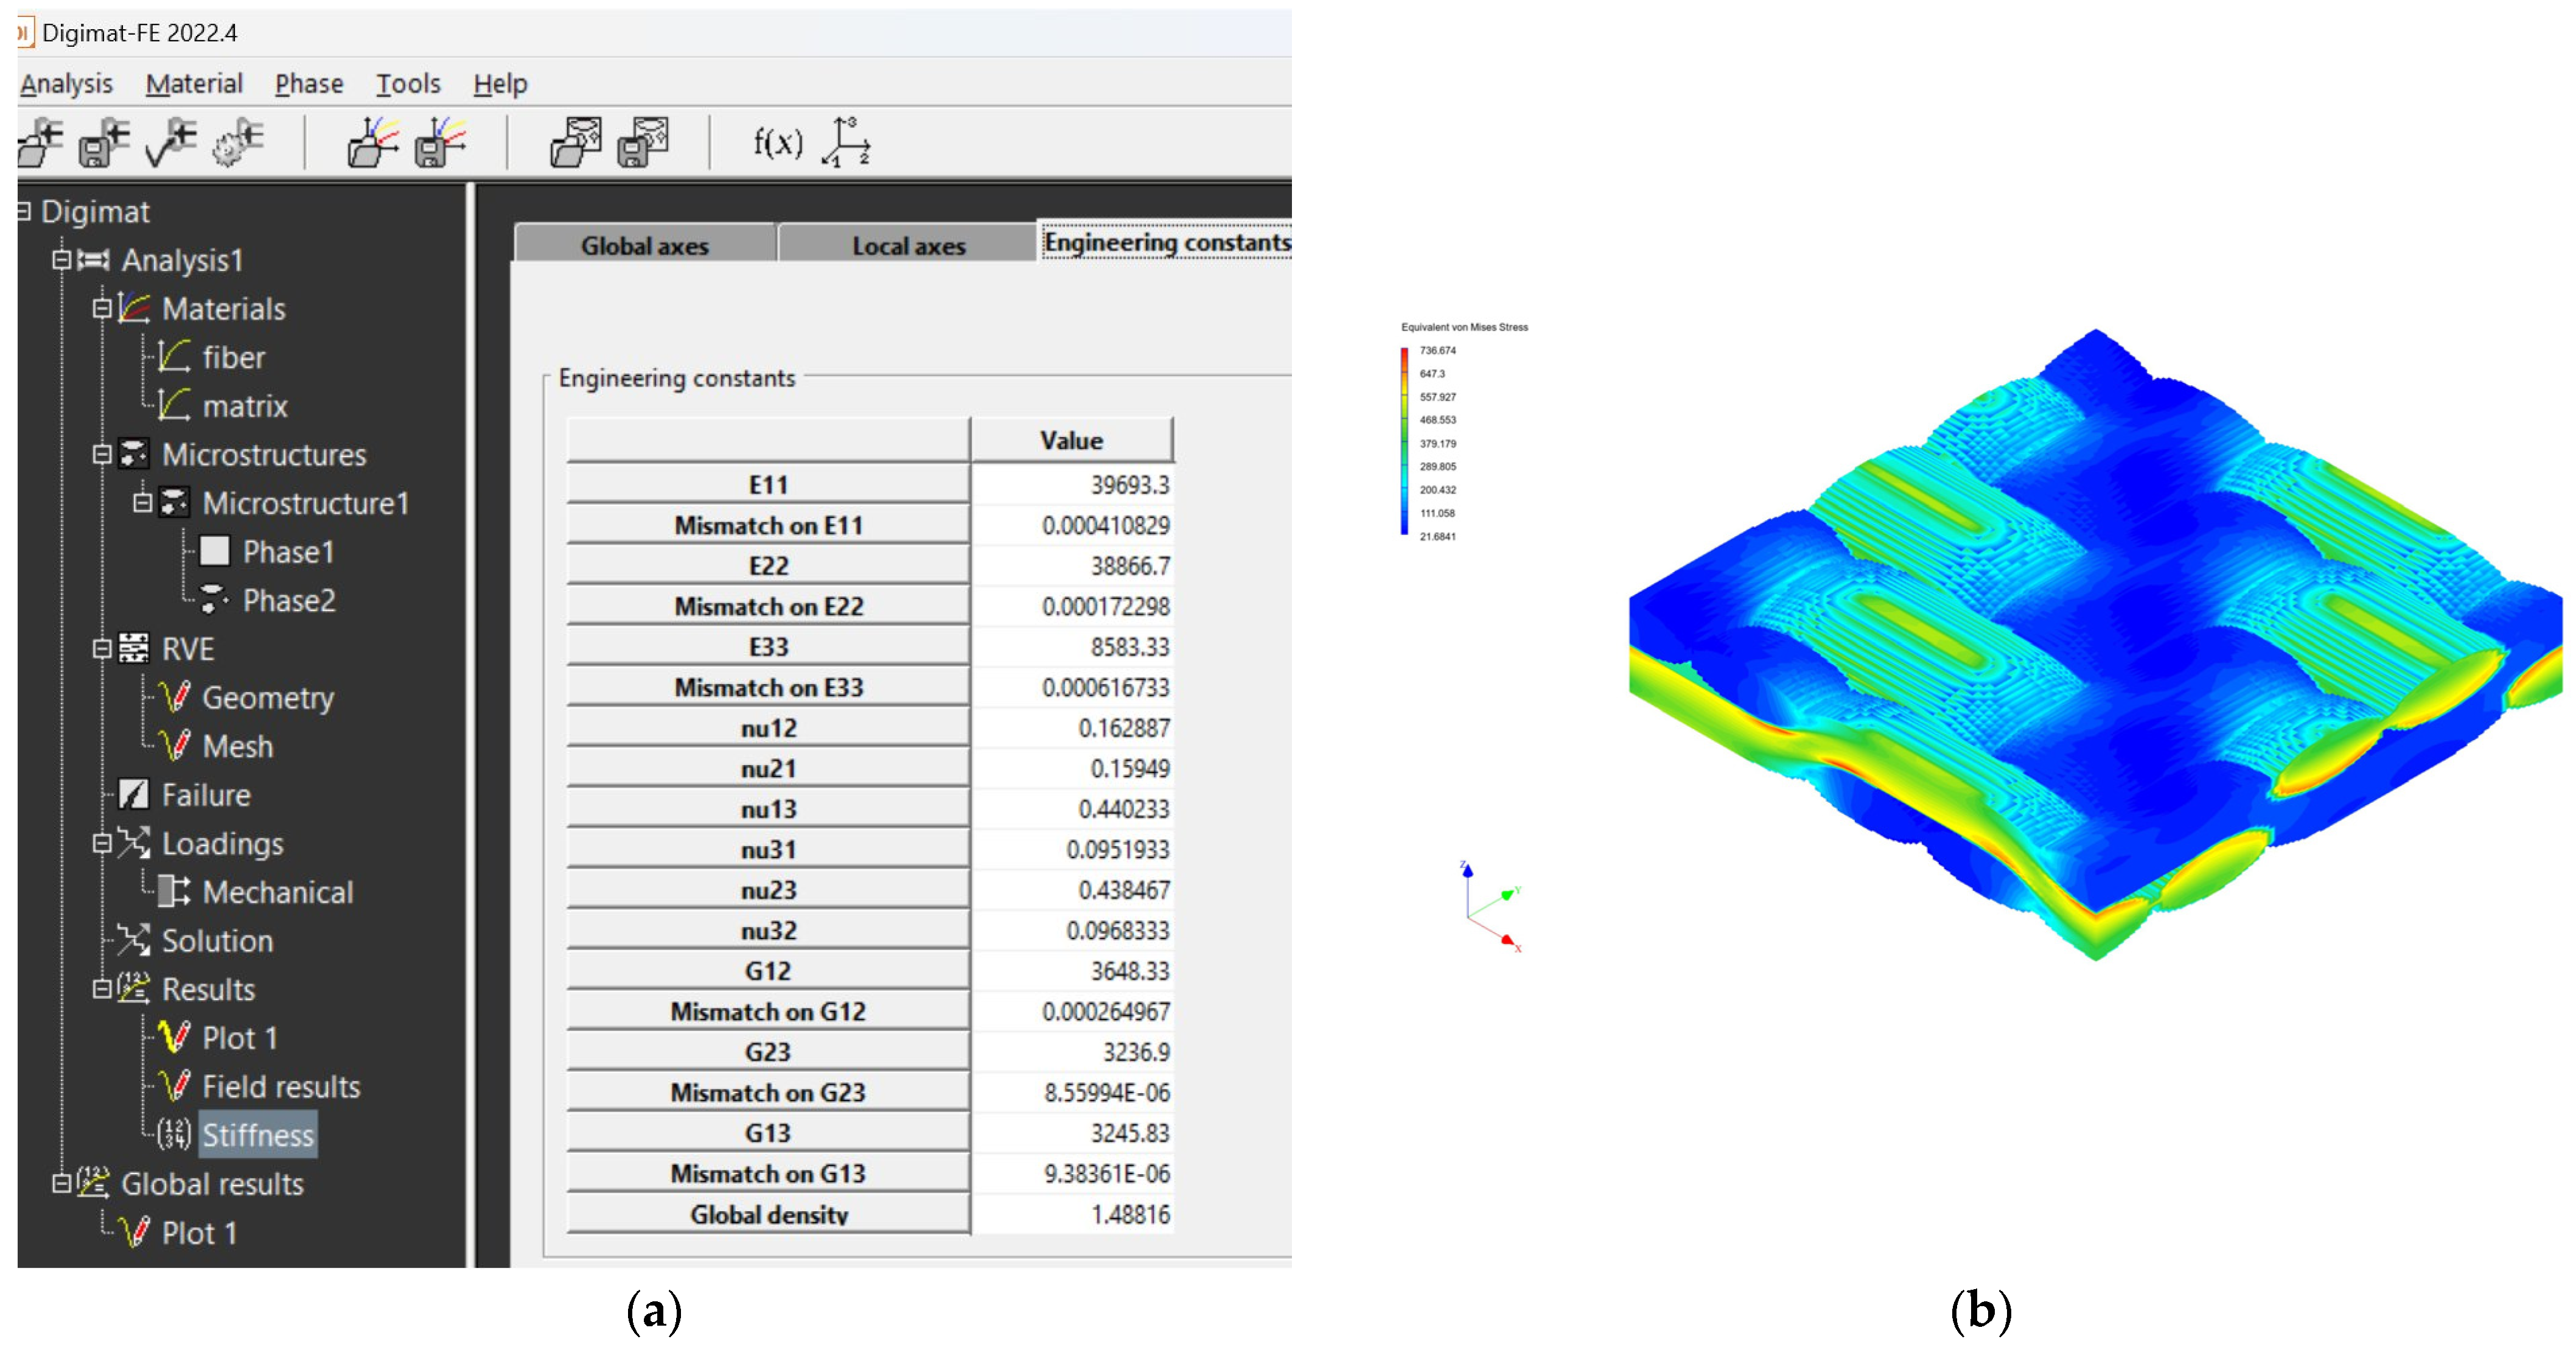Collapse the Microstructure1 node

click(142, 503)
